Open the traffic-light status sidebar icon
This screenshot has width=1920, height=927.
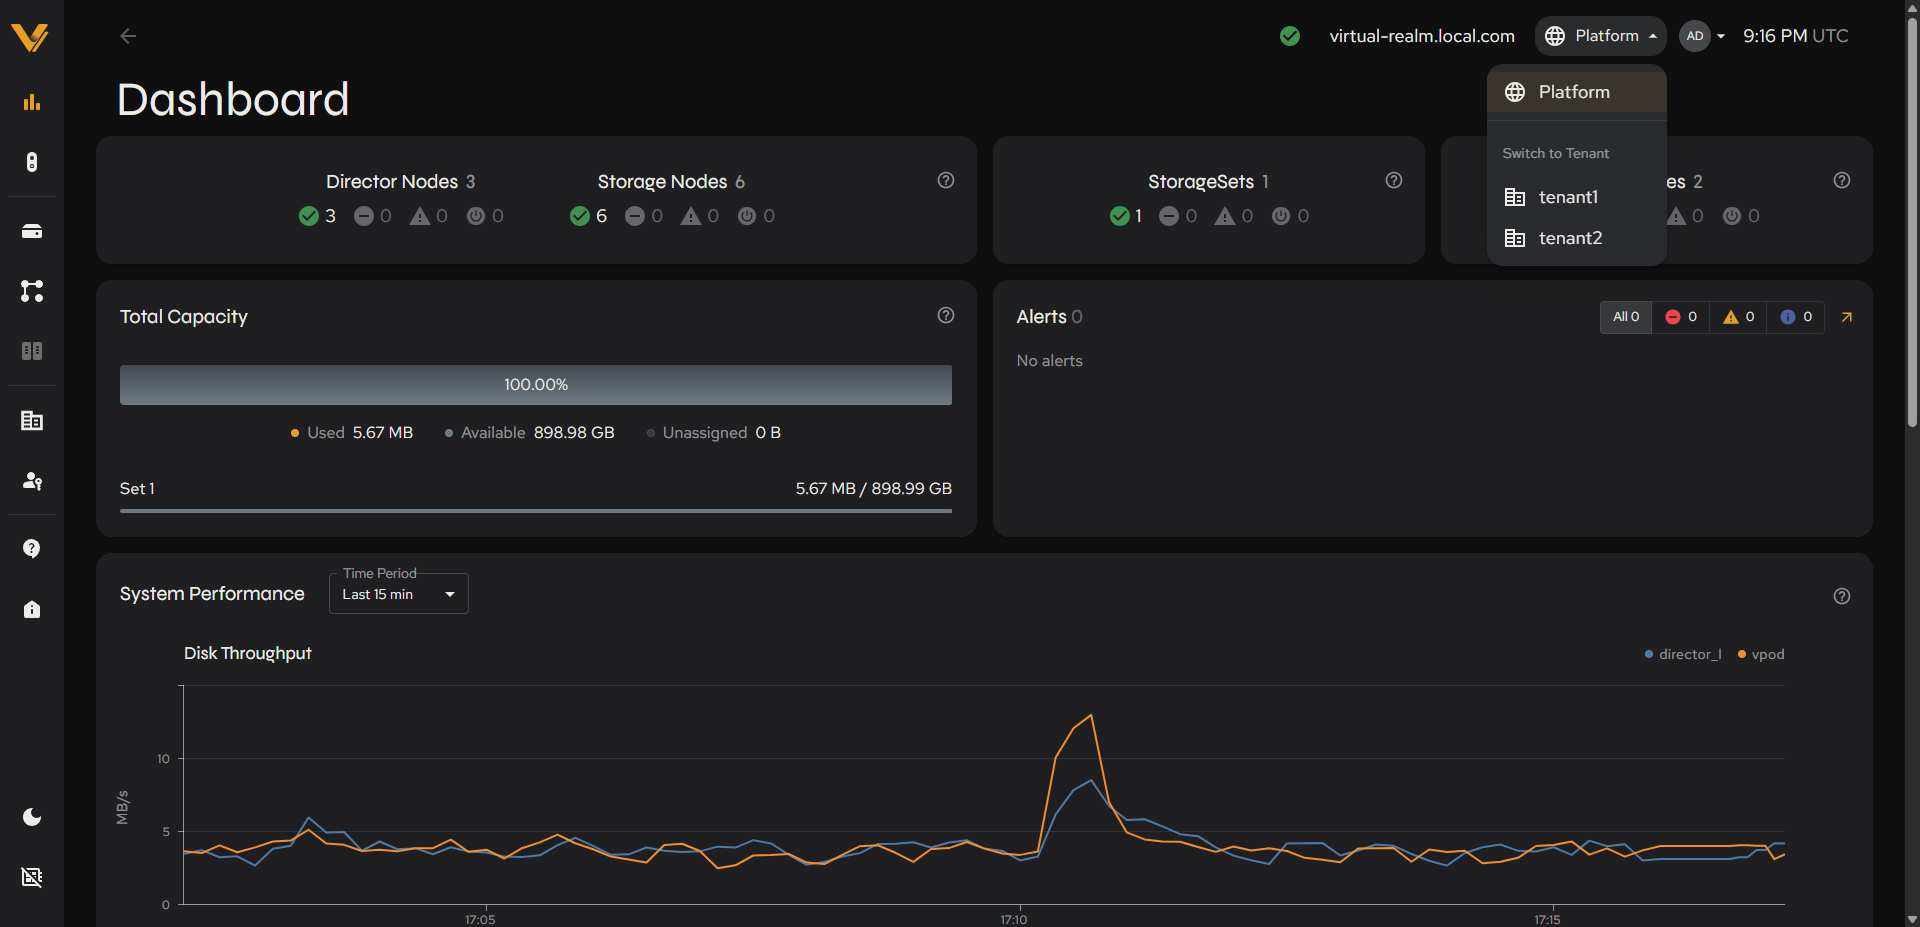pos(32,162)
